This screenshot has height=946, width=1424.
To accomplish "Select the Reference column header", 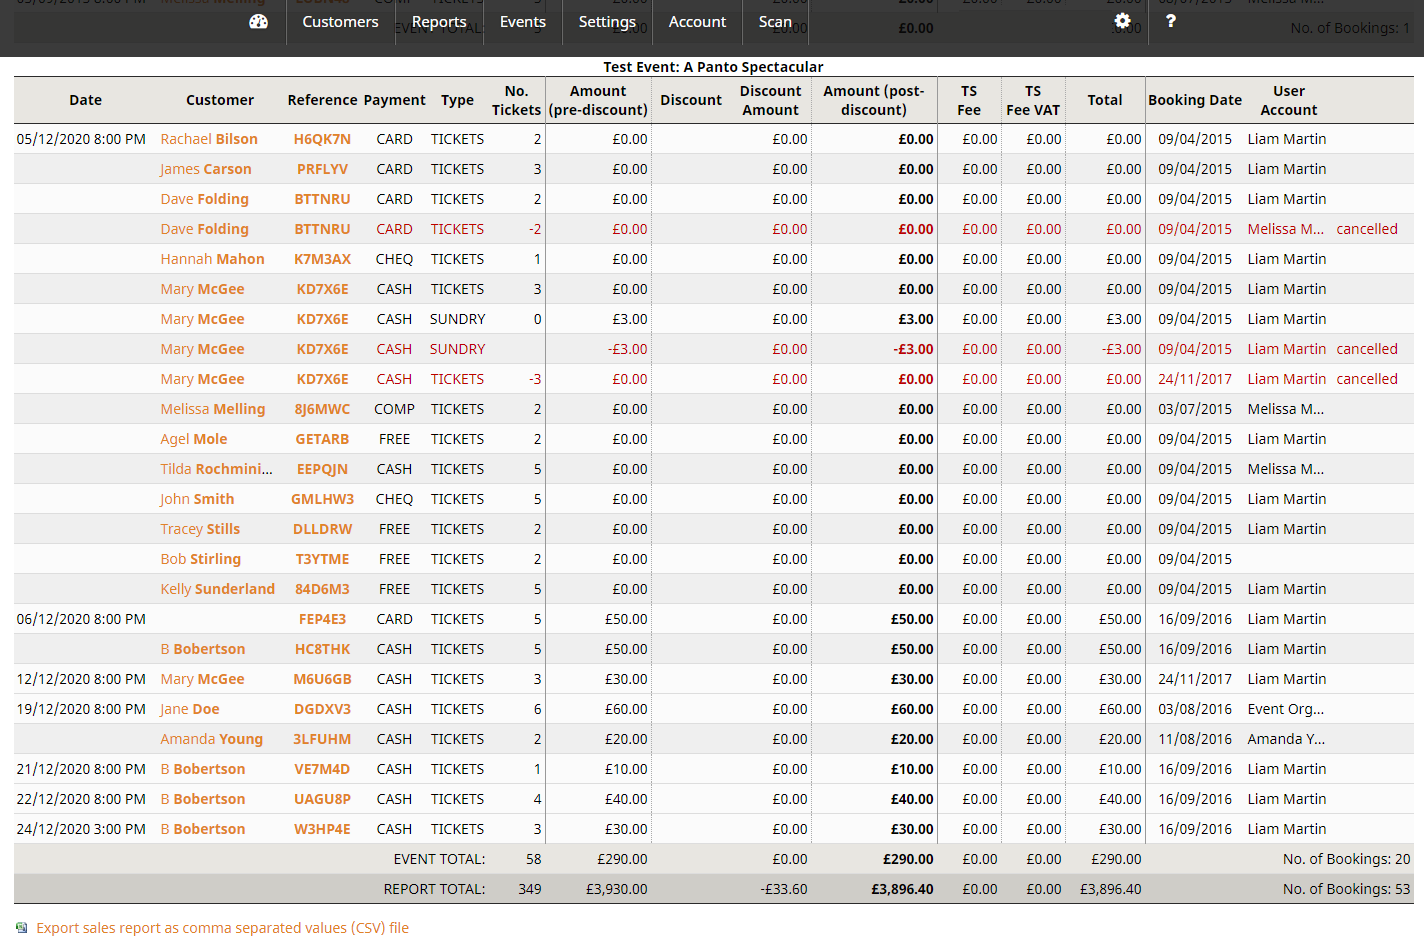I will [x=322, y=100].
